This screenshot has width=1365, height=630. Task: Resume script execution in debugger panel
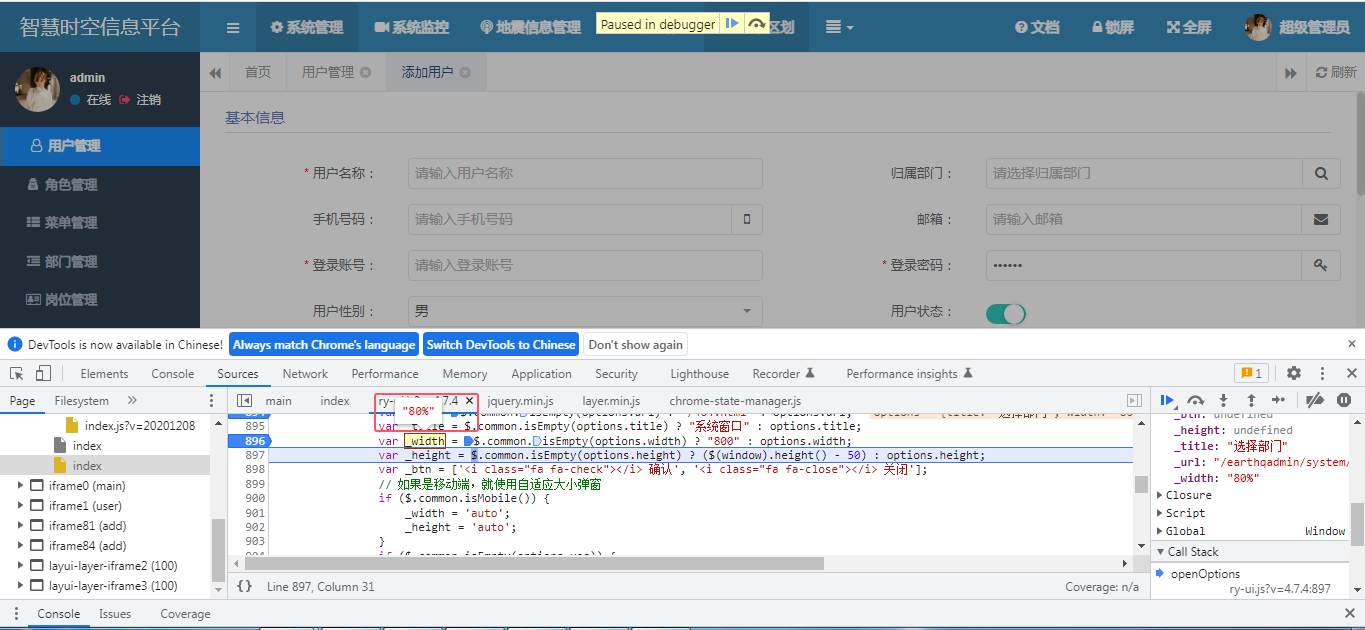point(1167,400)
